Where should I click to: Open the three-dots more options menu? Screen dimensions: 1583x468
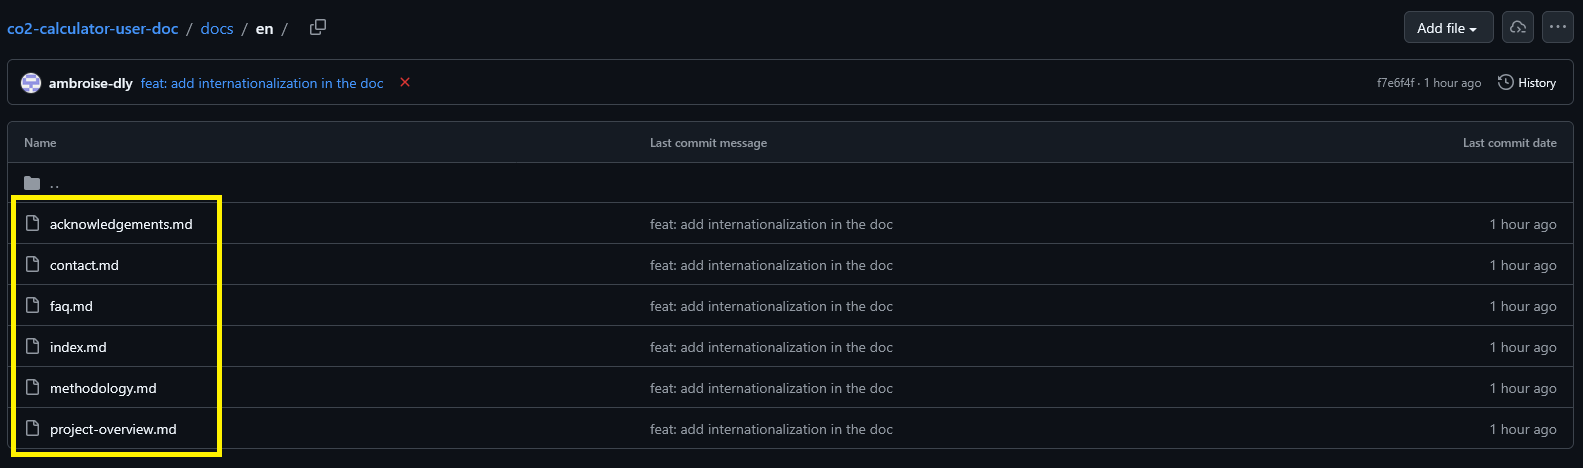pyautogui.click(x=1557, y=28)
